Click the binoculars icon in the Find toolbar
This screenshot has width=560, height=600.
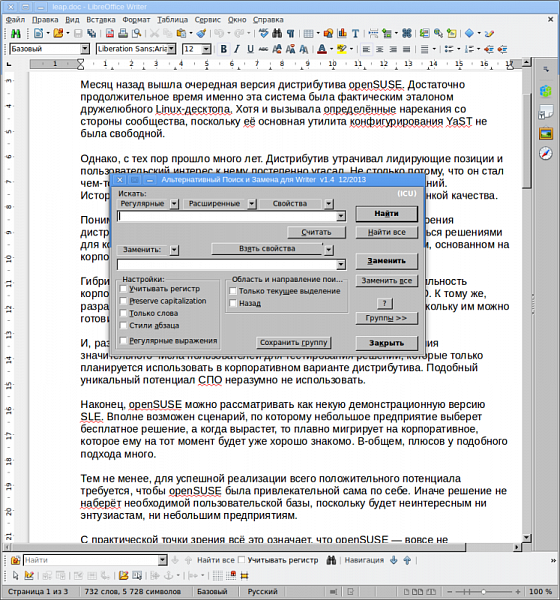coord(331,560)
